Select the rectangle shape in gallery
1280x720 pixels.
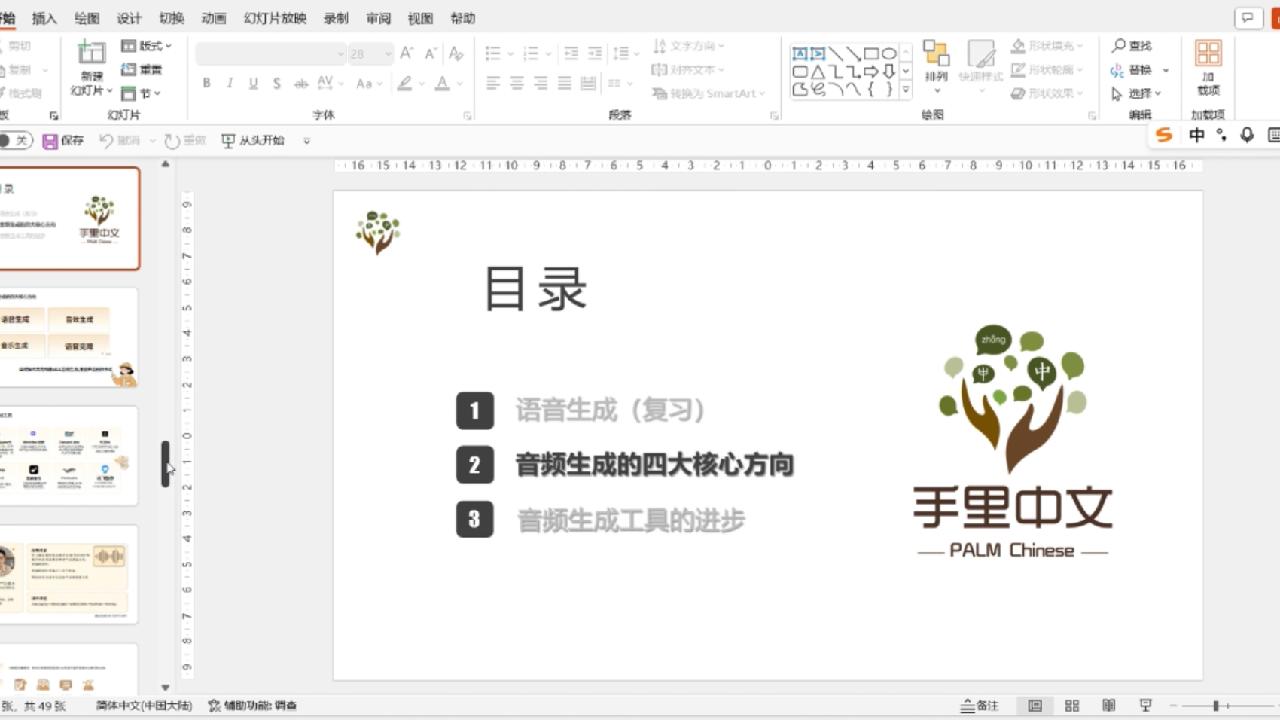click(x=871, y=54)
